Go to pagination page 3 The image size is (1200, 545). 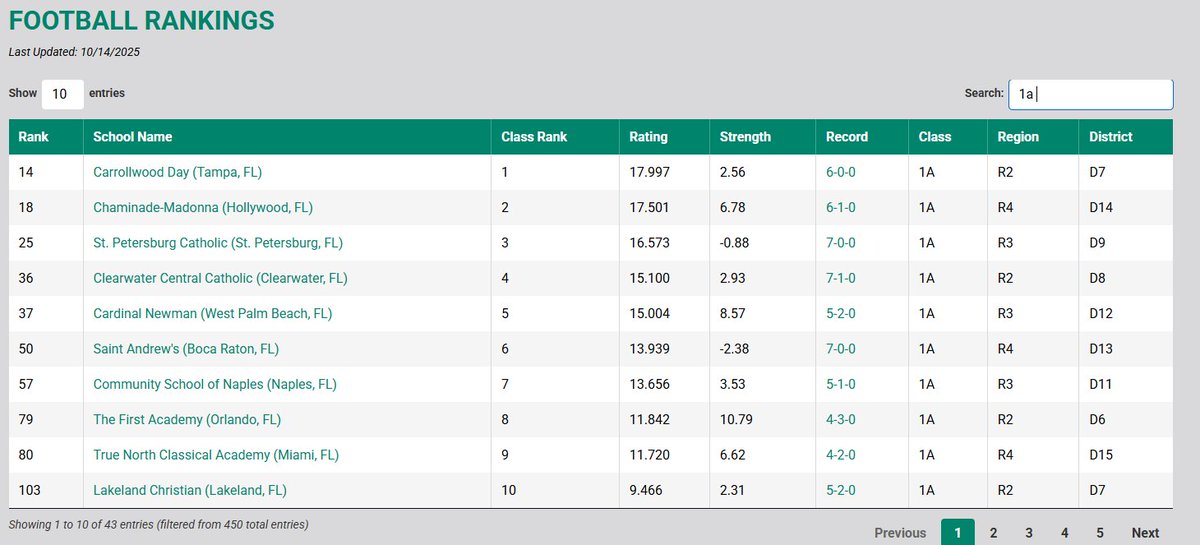pos(1029,533)
